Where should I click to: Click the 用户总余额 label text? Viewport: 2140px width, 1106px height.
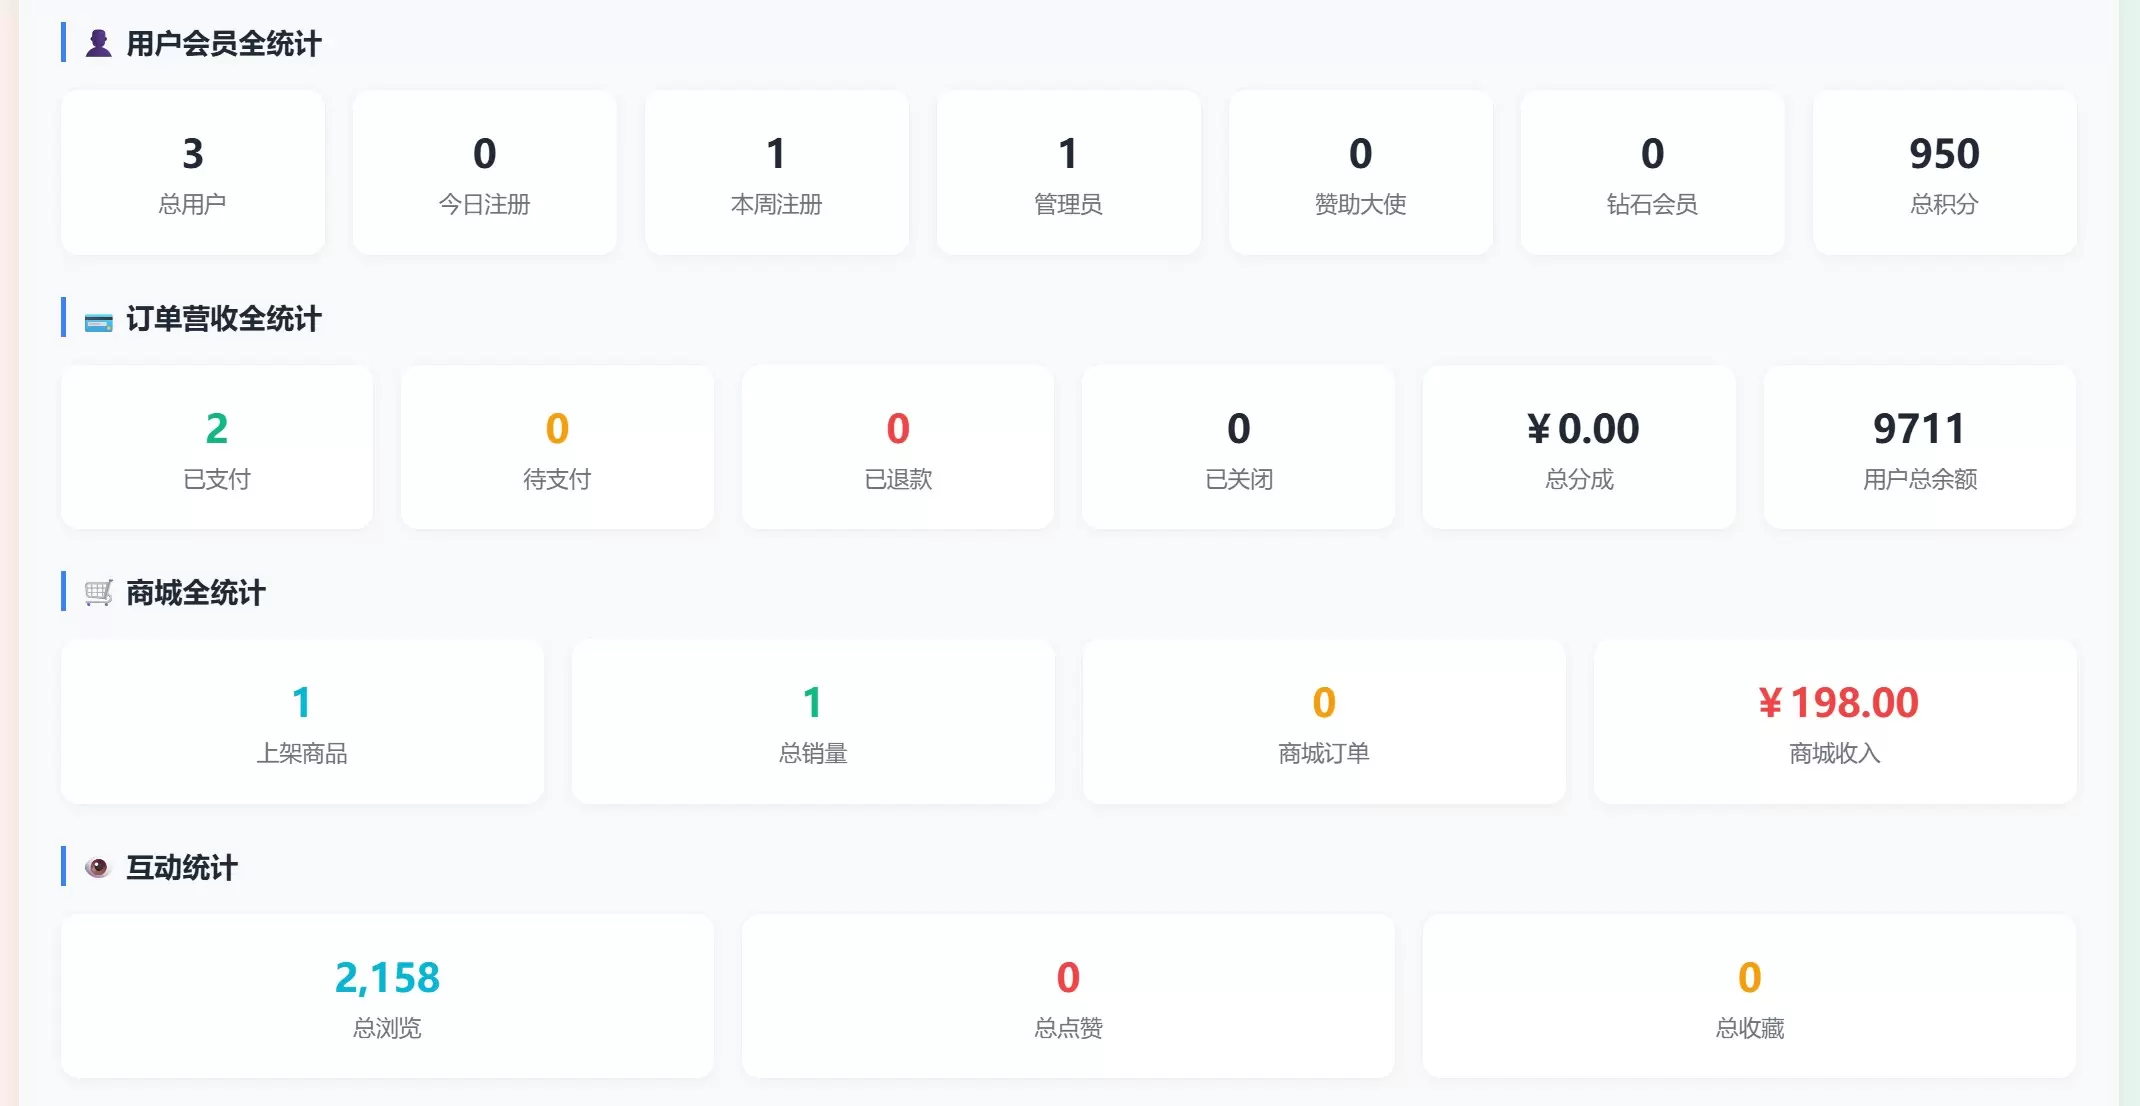pos(1920,479)
